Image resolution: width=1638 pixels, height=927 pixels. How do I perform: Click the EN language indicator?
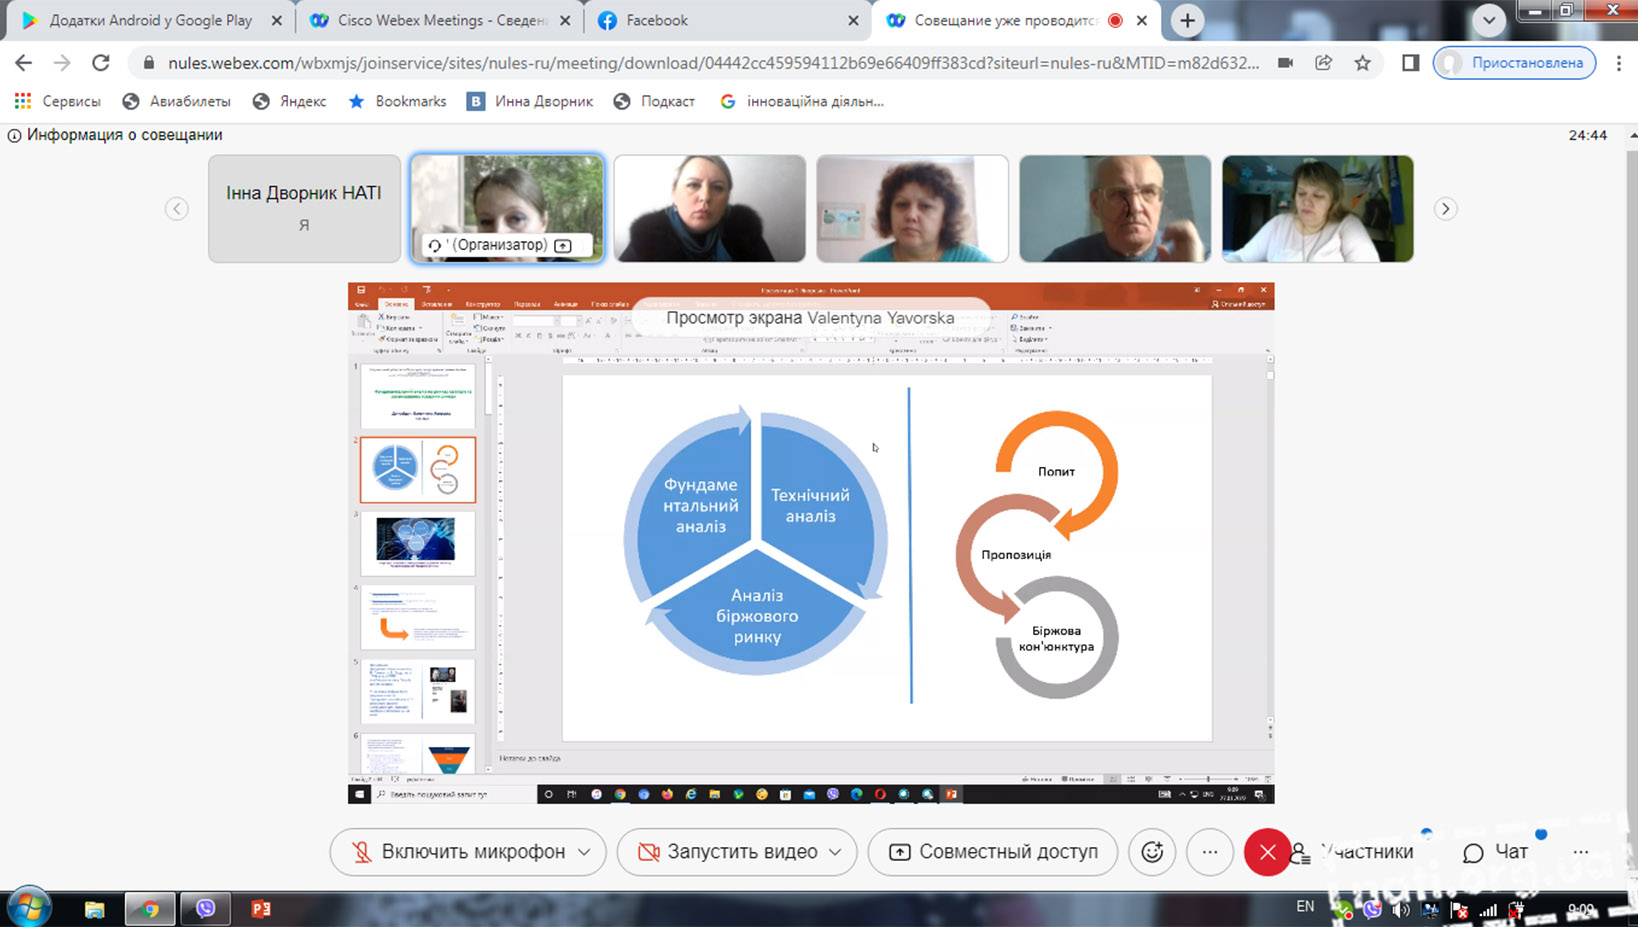pyautogui.click(x=1305, y=906)
